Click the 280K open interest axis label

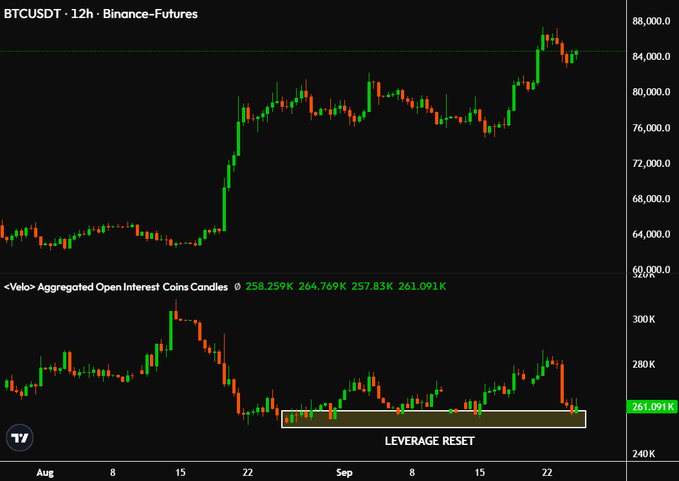click(644, 365)
